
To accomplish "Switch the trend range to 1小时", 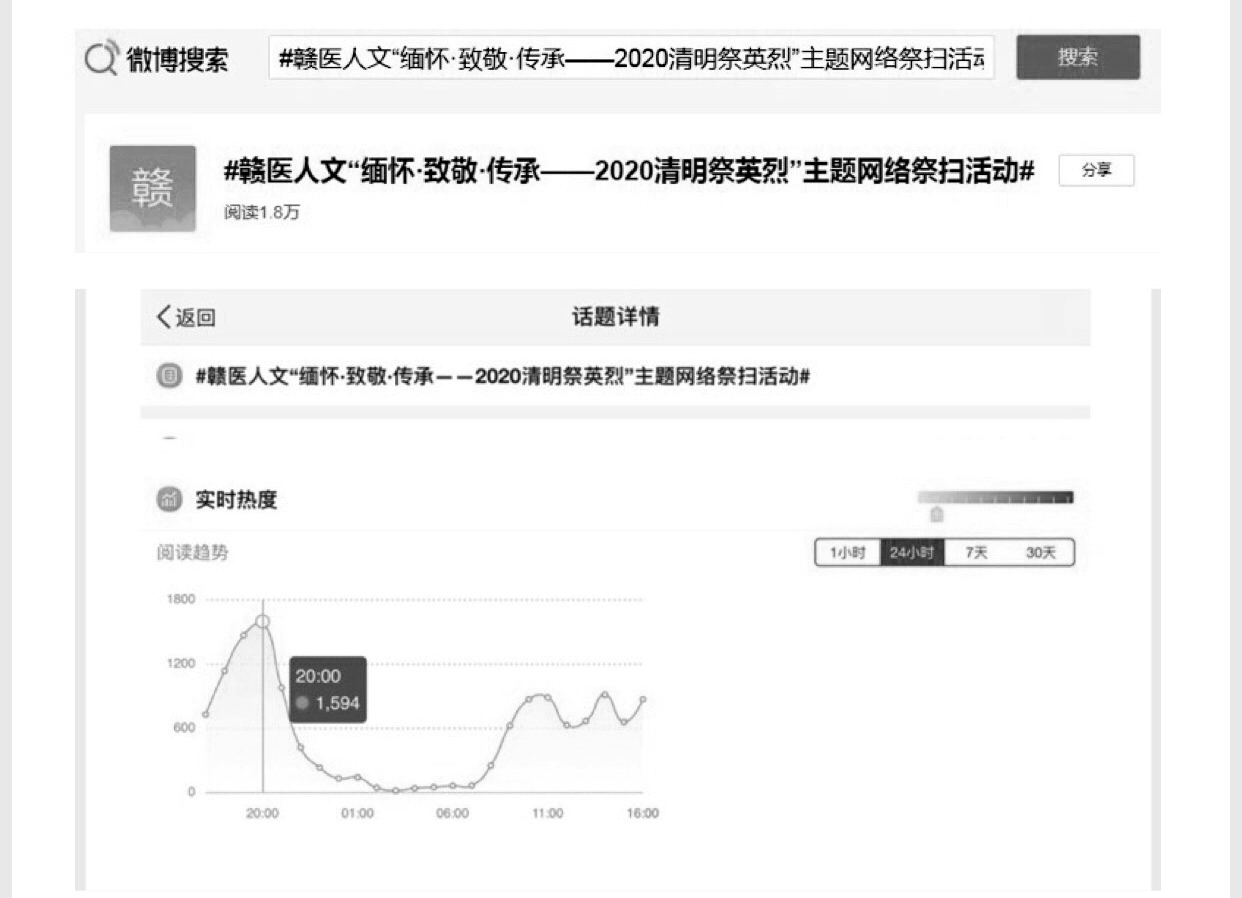I will pos(847,553).
